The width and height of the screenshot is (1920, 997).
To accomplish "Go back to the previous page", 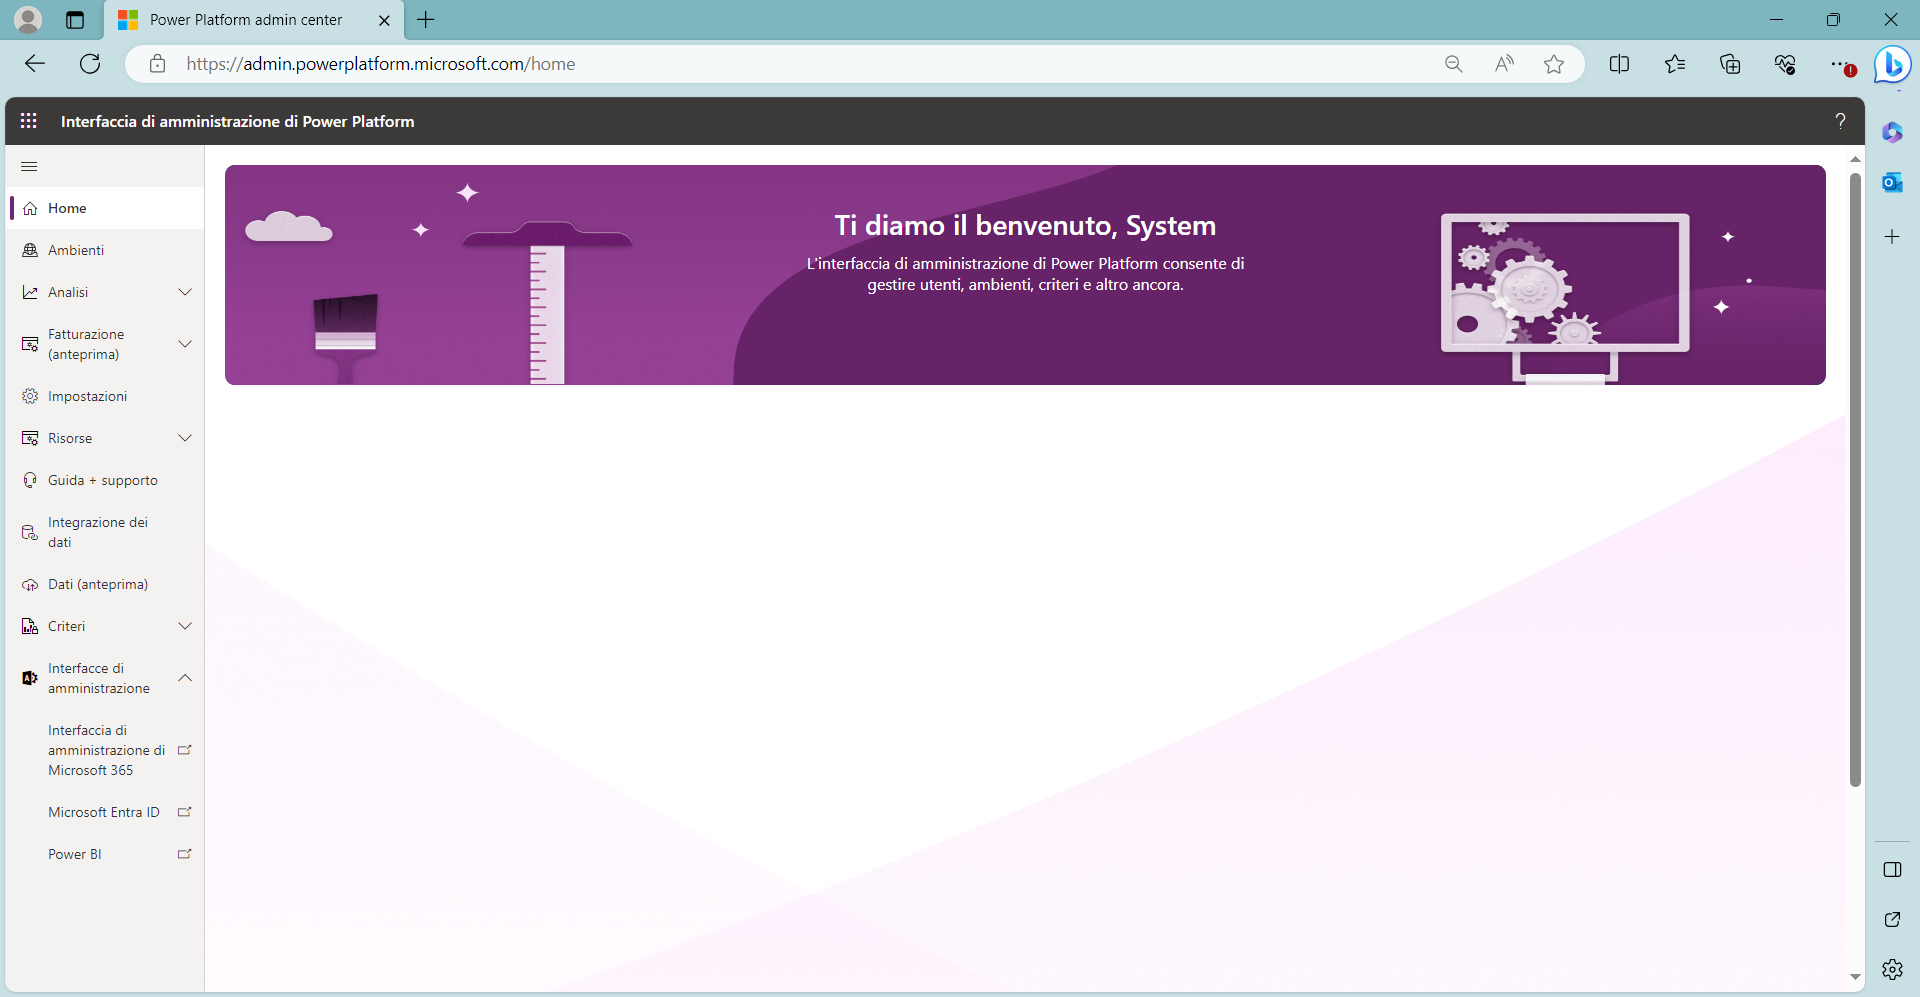I will click(35, 65).
